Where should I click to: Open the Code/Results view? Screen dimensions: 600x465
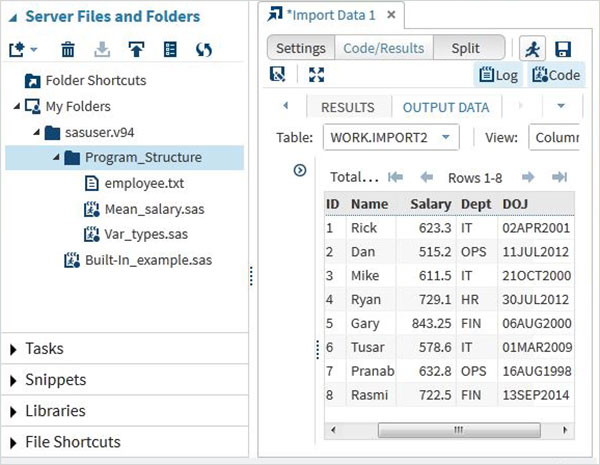click(x=384, y=48)
